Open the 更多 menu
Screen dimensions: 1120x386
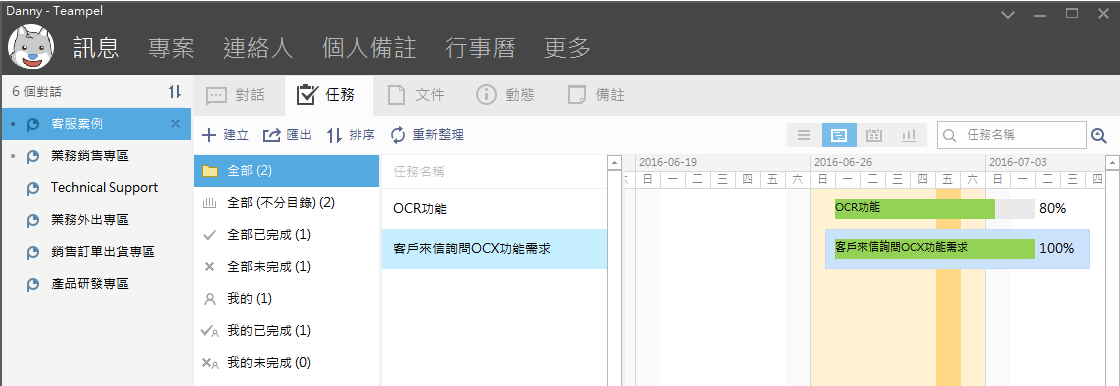[567, 48]
